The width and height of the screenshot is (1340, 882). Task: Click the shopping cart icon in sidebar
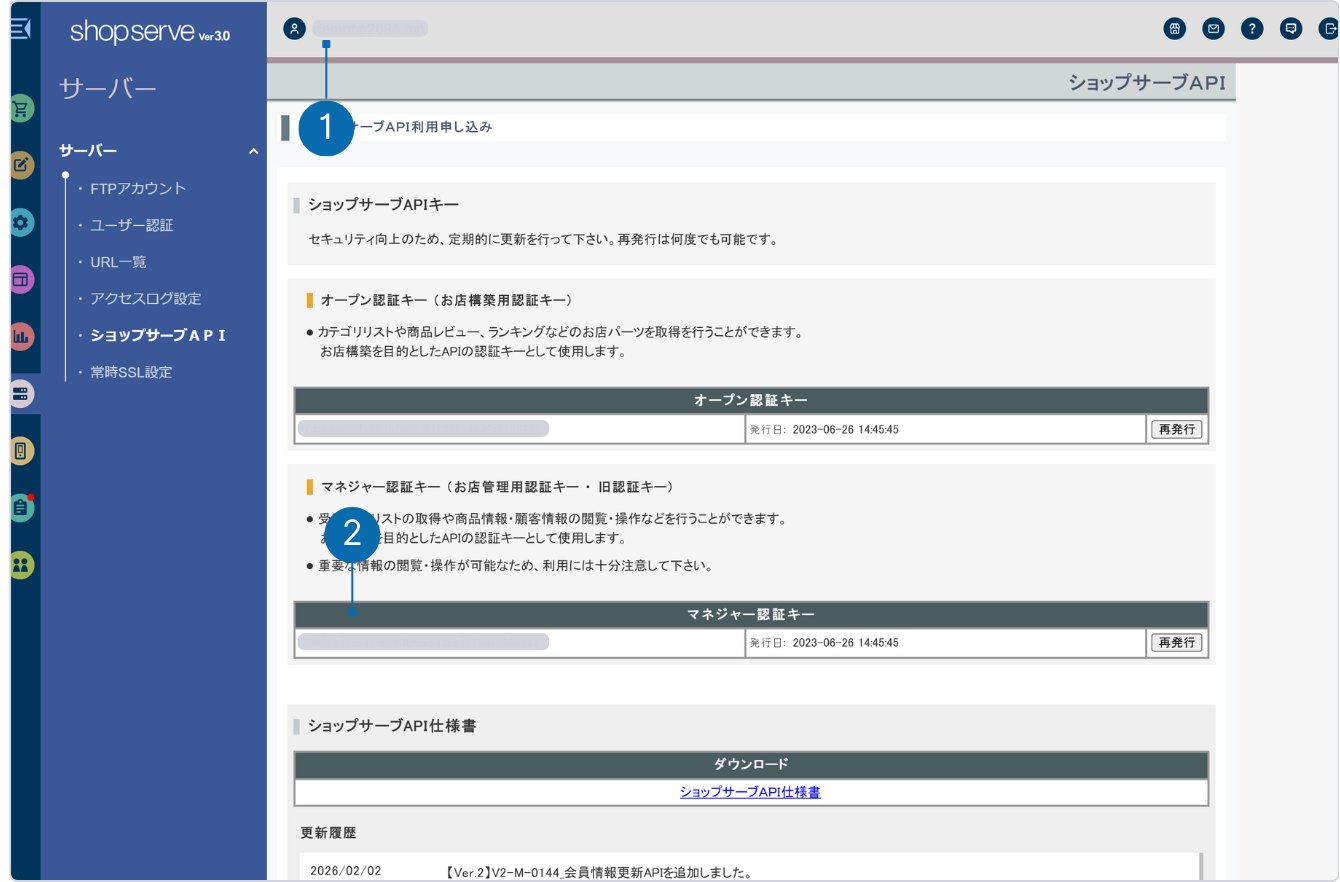click(x=22, y=108)
